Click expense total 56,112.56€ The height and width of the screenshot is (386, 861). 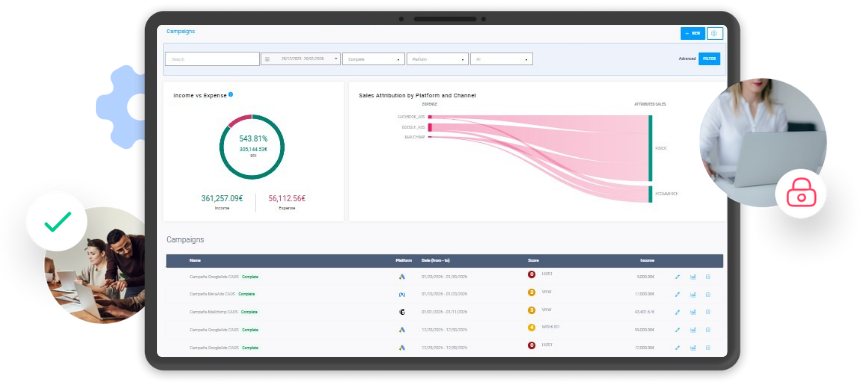[x=287, y=198]
